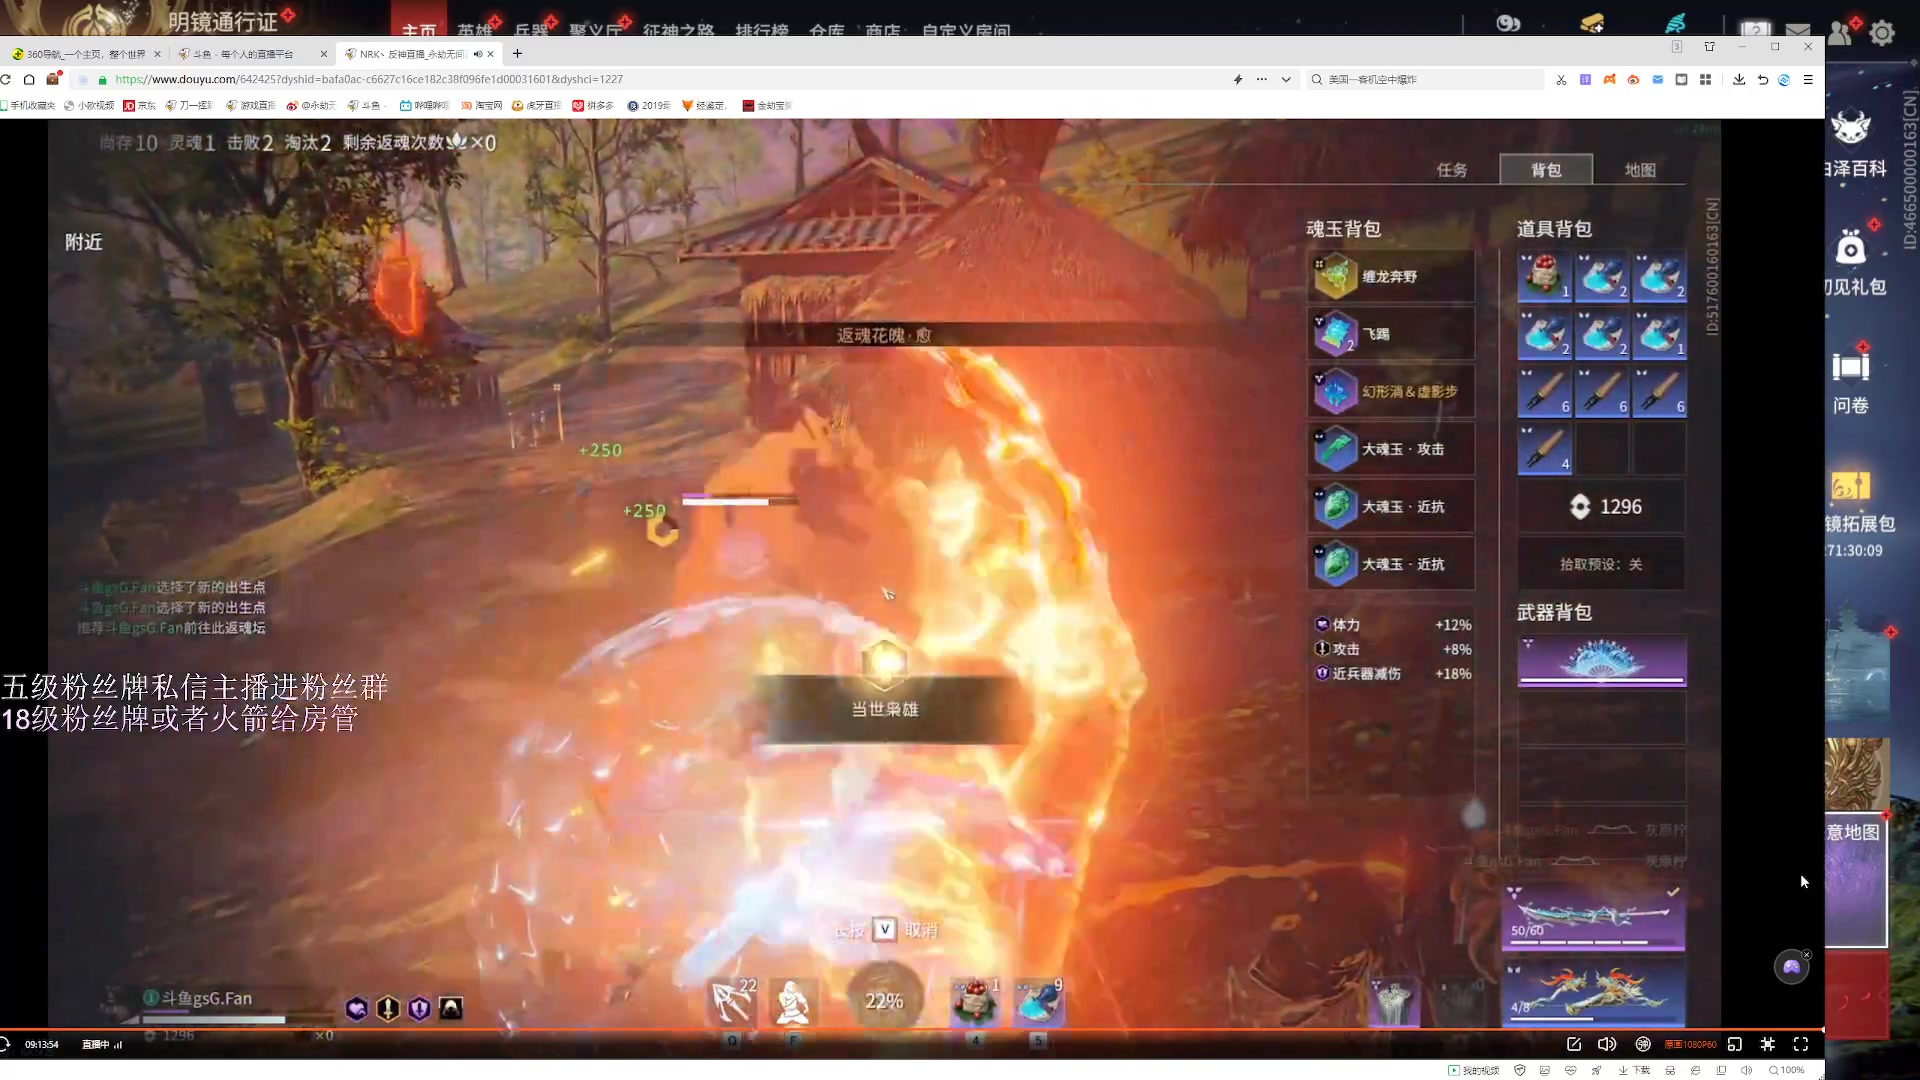
Task: Expand the address bar dropdown chevron
Action: (1286, 79)
